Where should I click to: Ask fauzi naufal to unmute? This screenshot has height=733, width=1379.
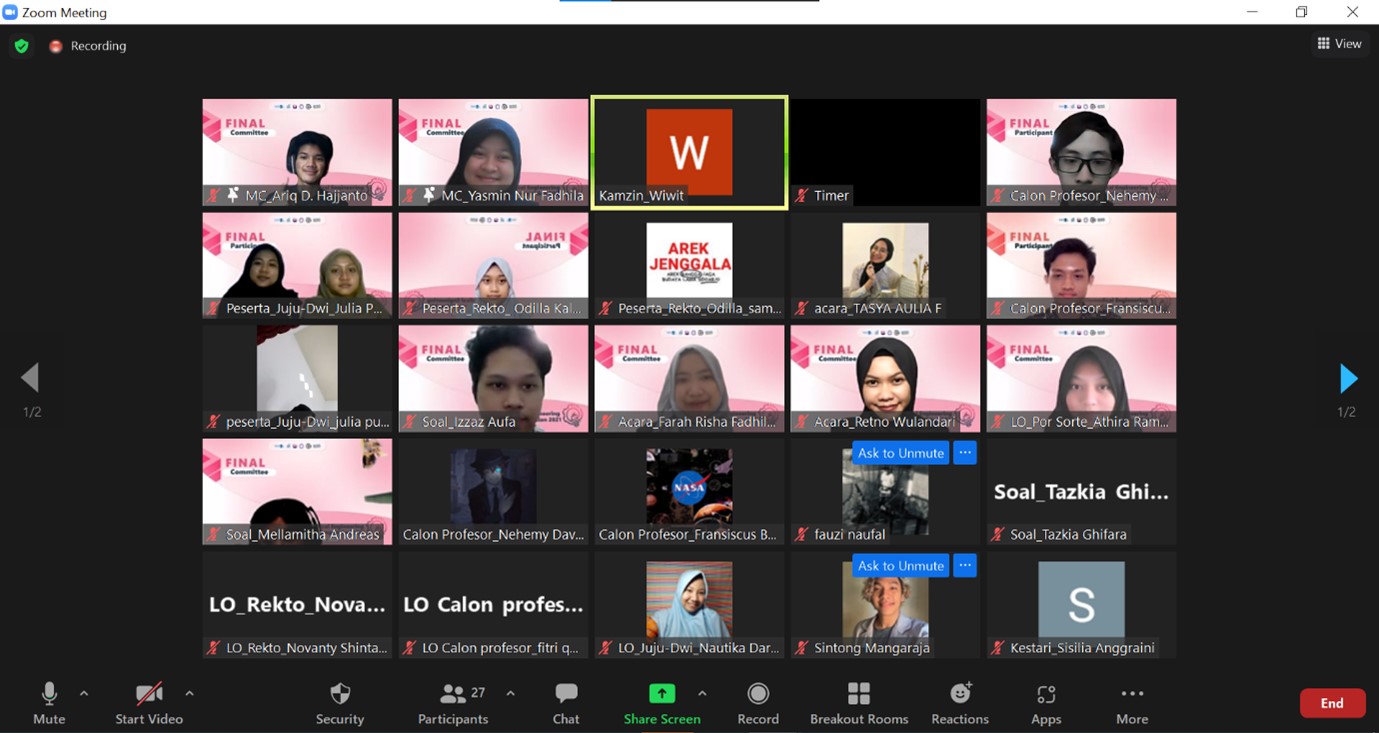[900, 453]
